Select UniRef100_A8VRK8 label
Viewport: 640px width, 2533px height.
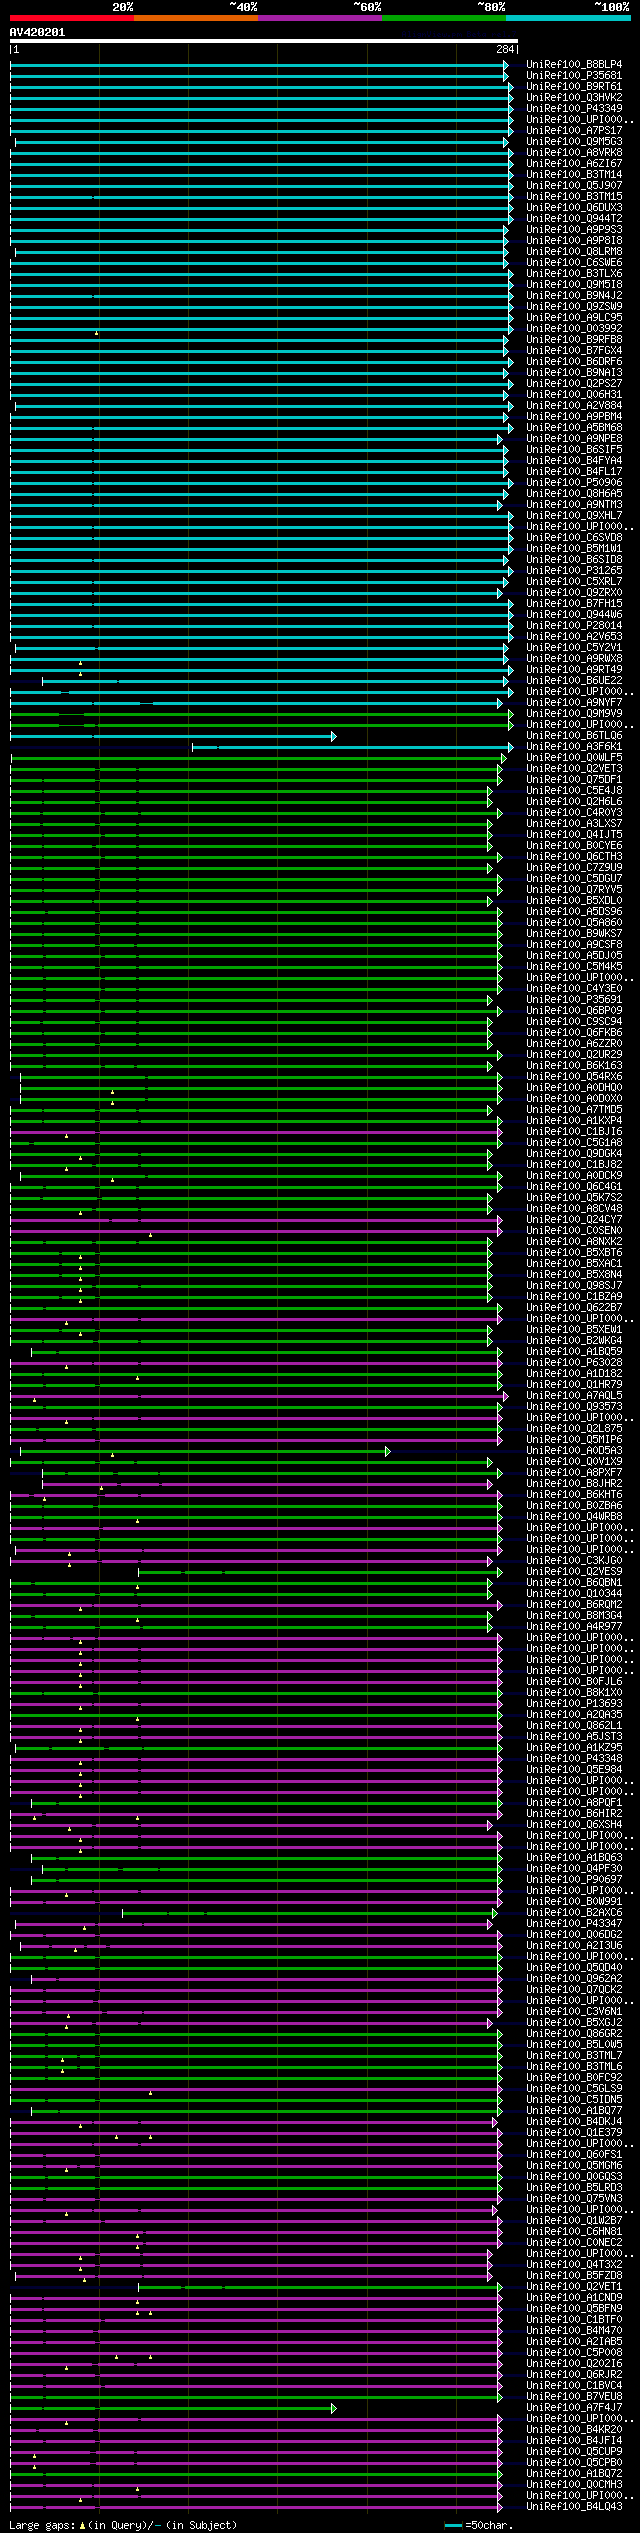tap(574, 152)
